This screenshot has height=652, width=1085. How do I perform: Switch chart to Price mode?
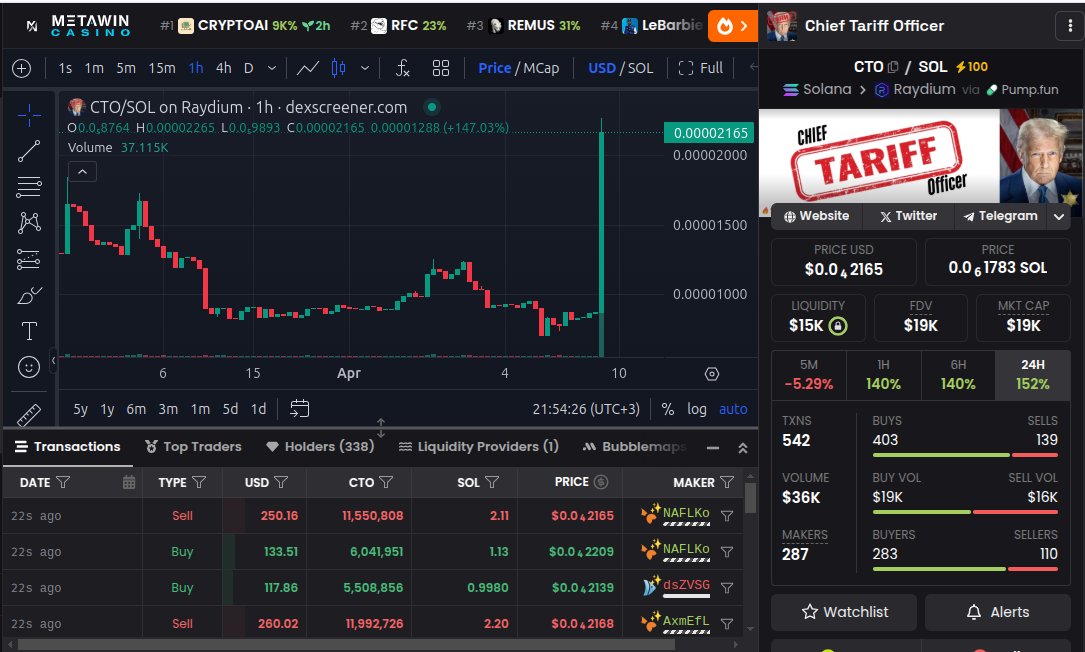[x=494, y=68]
